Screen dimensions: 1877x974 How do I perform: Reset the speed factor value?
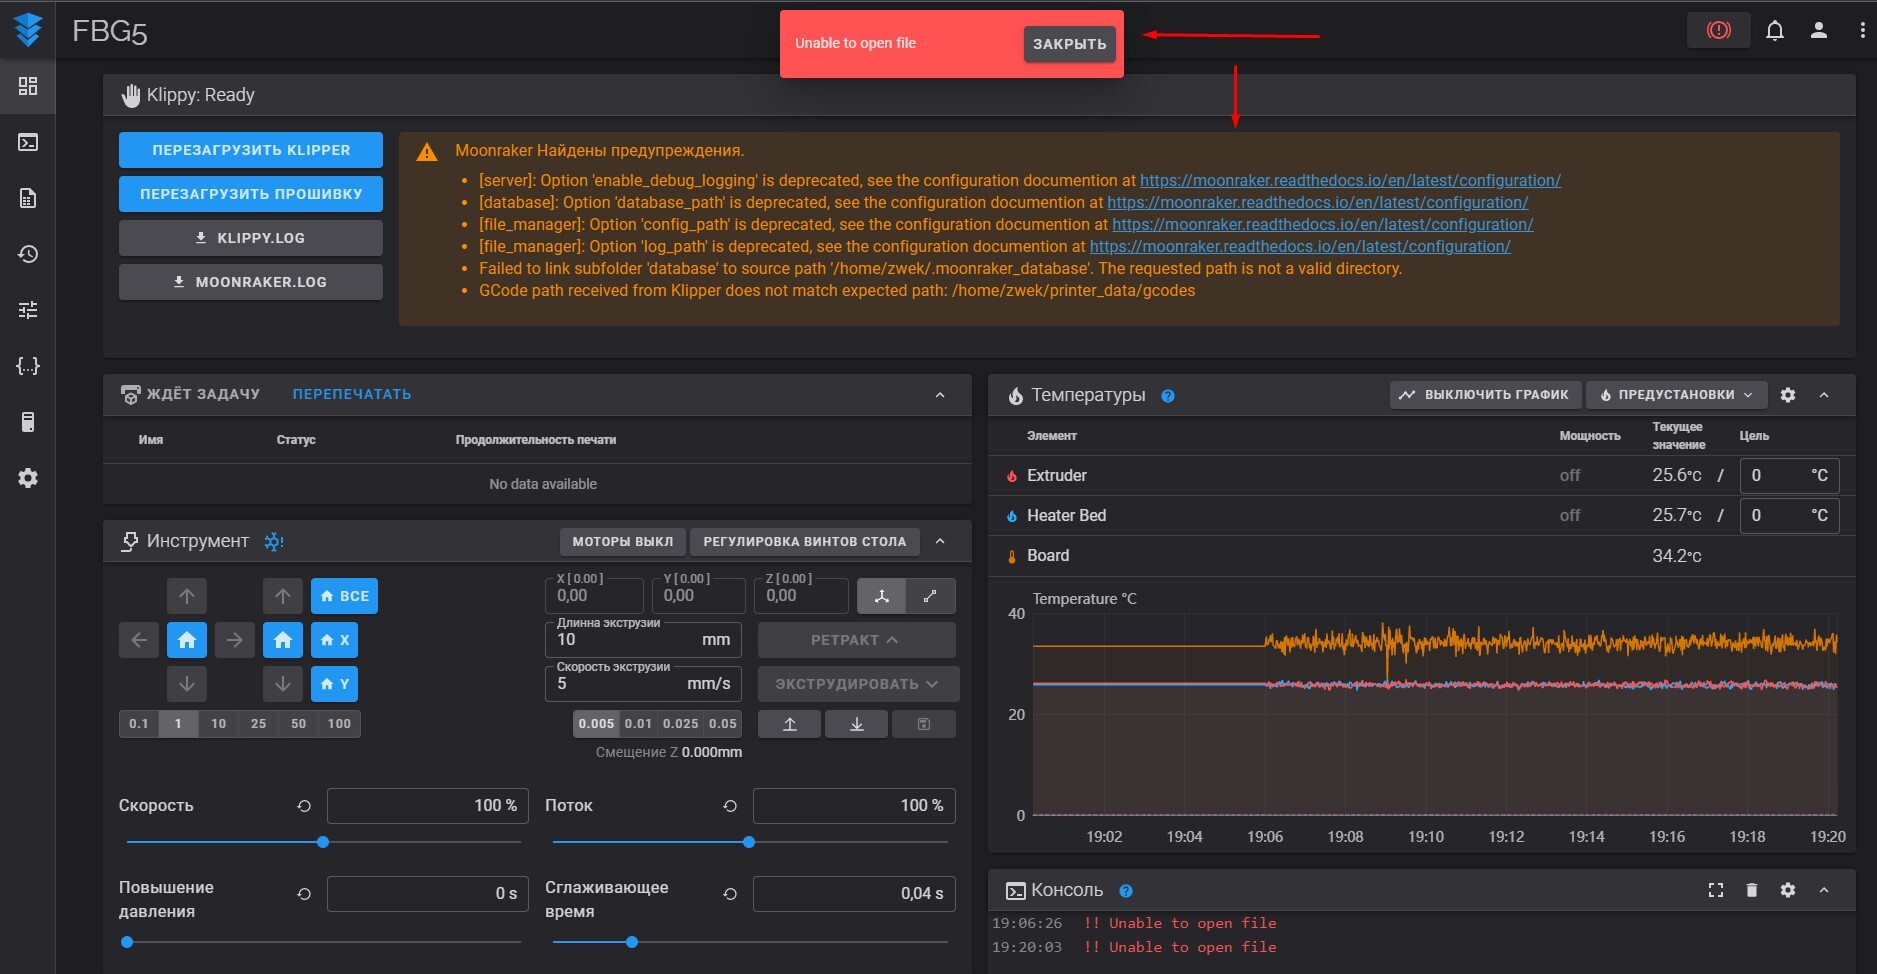click(304, 806)
